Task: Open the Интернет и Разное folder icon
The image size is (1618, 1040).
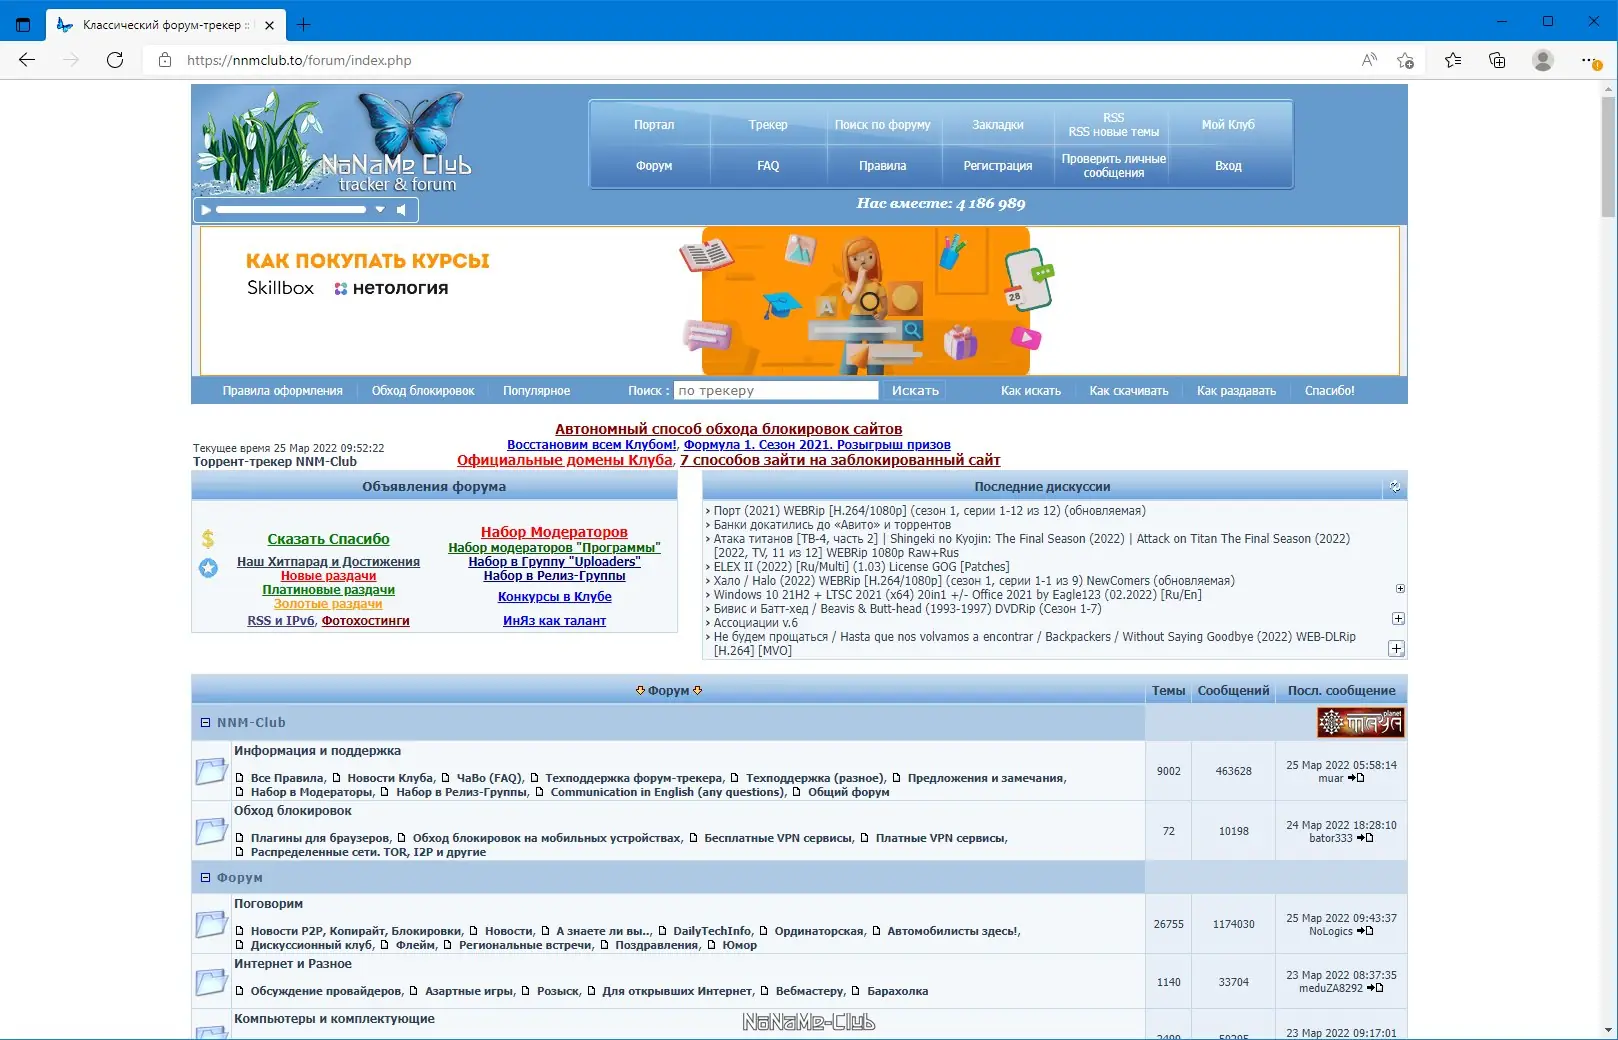Action: coord(211,982)
